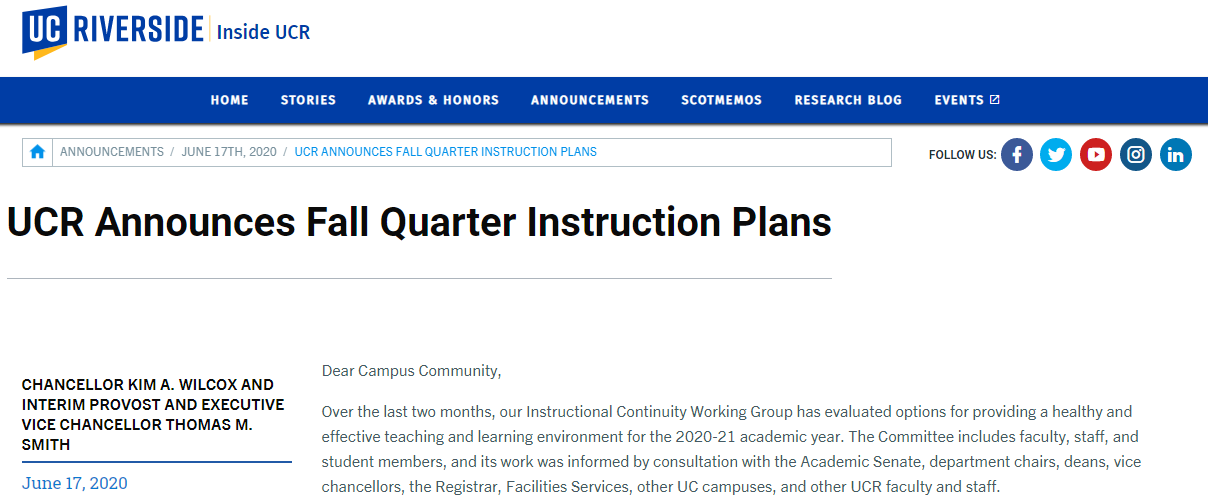Click the UC Riverside logo
This screenshot has width=1208, height=501.
[112, 32]
